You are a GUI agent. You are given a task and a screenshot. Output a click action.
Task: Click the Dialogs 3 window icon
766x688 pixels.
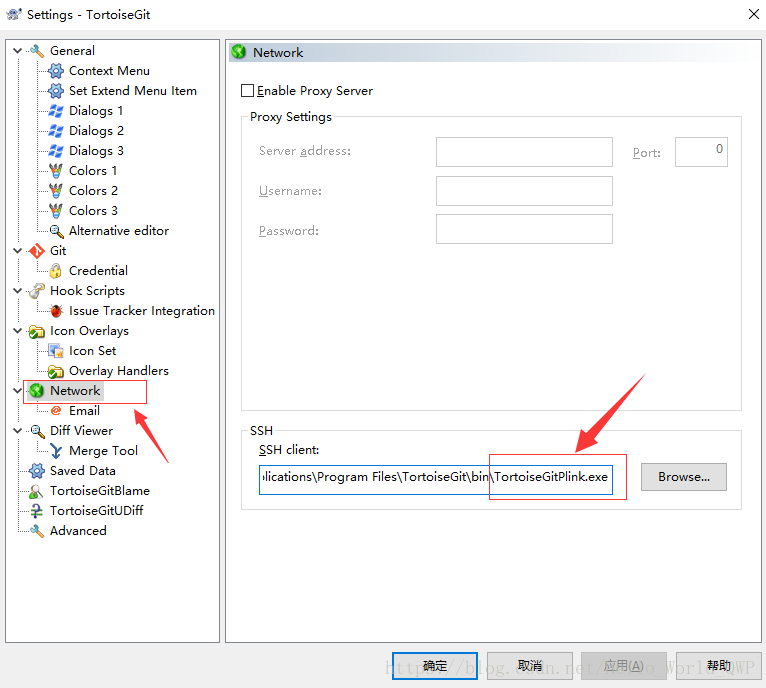56,151
